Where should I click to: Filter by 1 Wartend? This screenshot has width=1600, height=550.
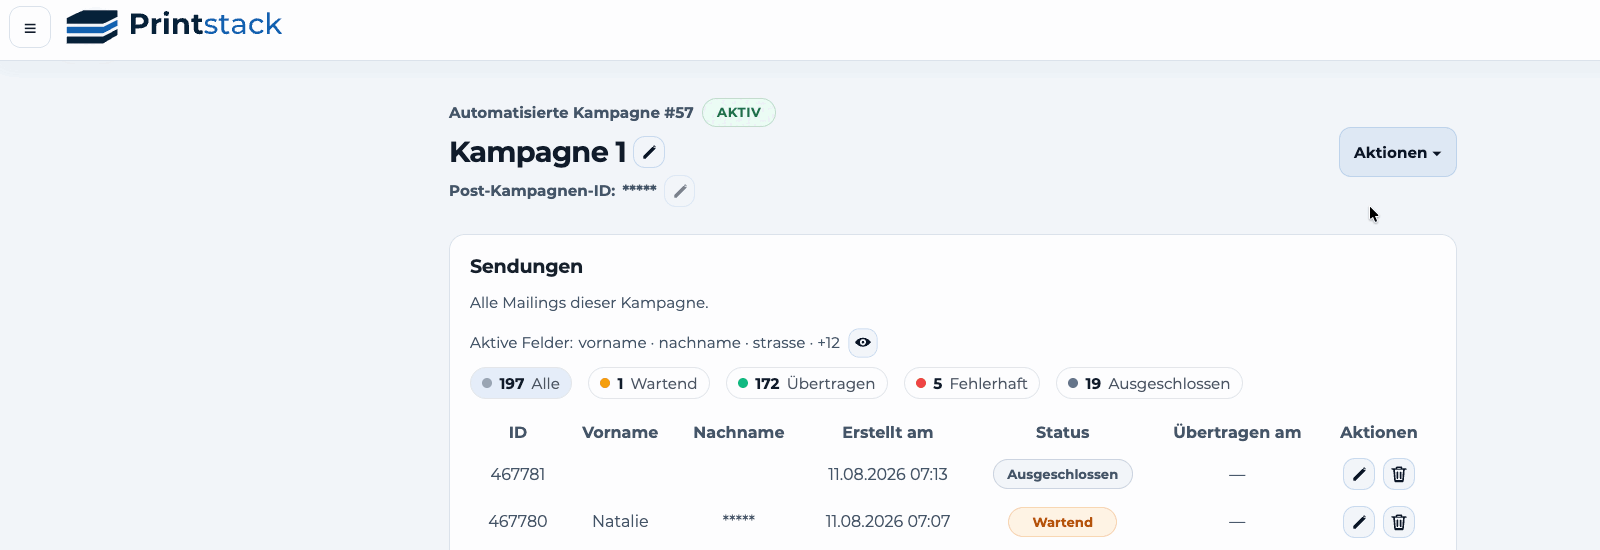[x=649, y=383]
